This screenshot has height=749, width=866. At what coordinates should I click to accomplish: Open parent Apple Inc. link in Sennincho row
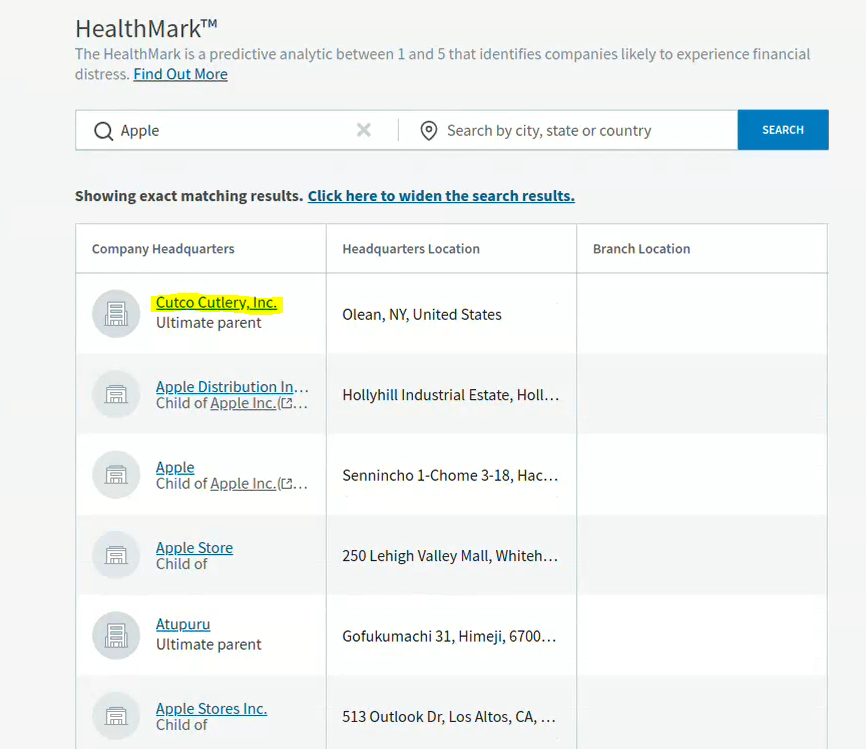[243, 484]
